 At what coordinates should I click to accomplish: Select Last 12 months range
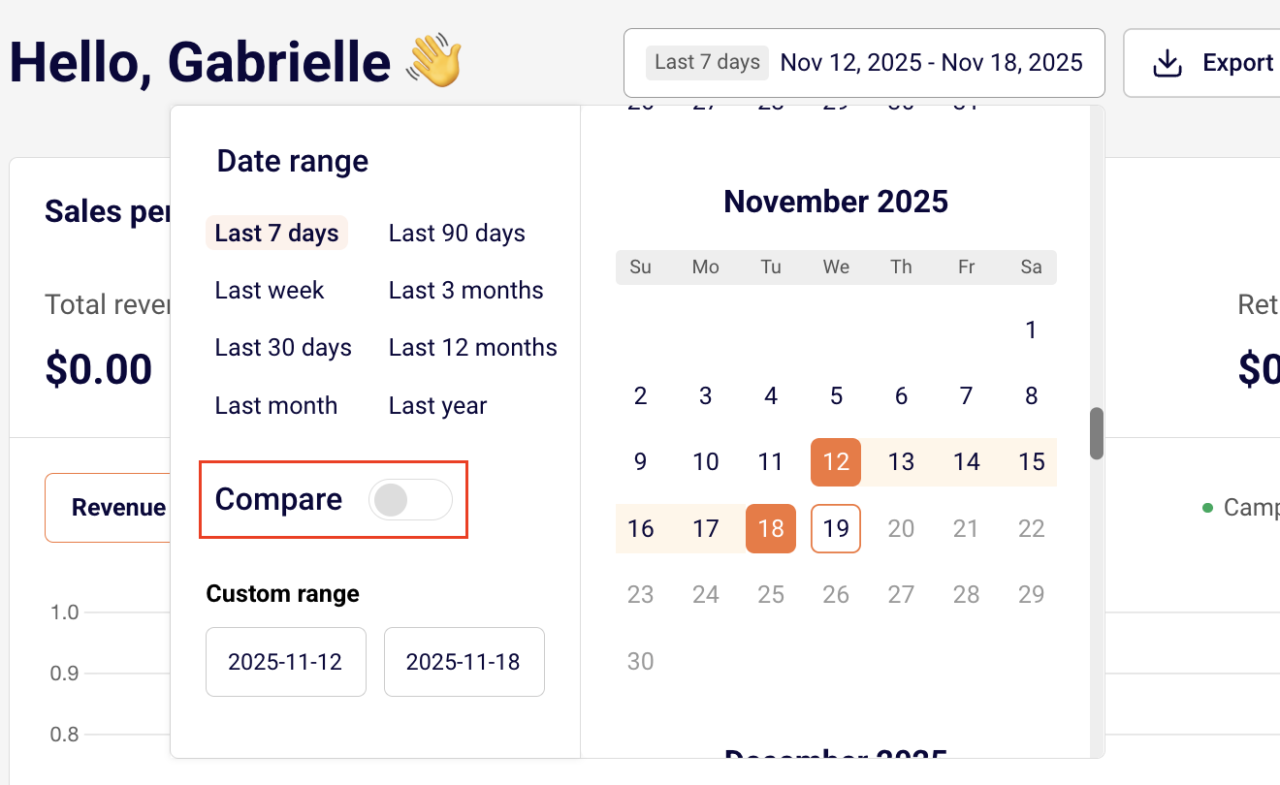(x=473, y=348)
